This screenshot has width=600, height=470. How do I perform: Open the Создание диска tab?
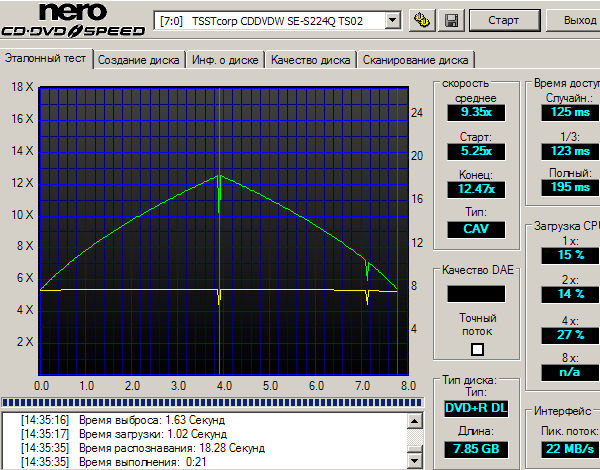click(140, 60)
